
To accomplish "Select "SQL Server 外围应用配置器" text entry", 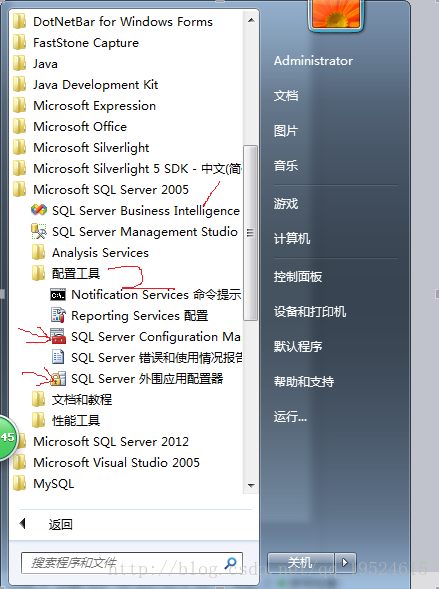I will pos(147,379).
